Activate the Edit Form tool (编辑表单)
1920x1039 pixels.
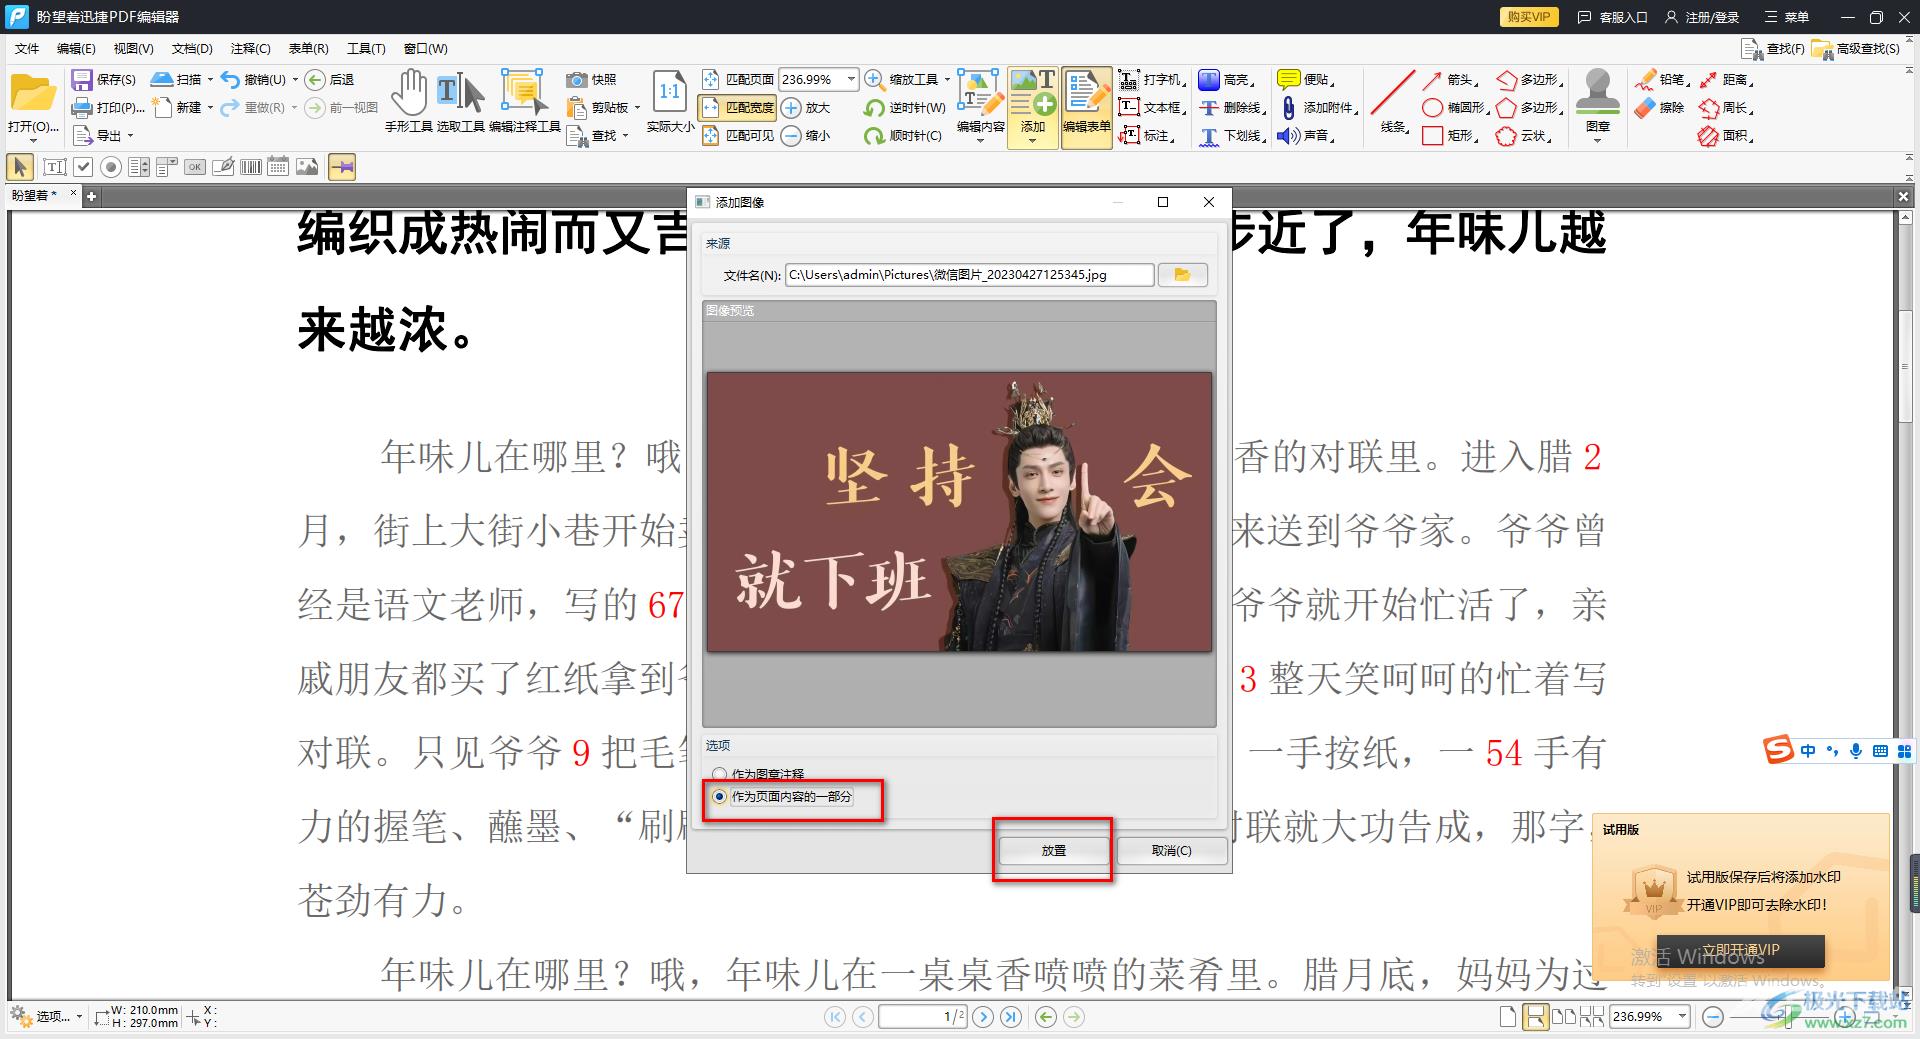1086,107
